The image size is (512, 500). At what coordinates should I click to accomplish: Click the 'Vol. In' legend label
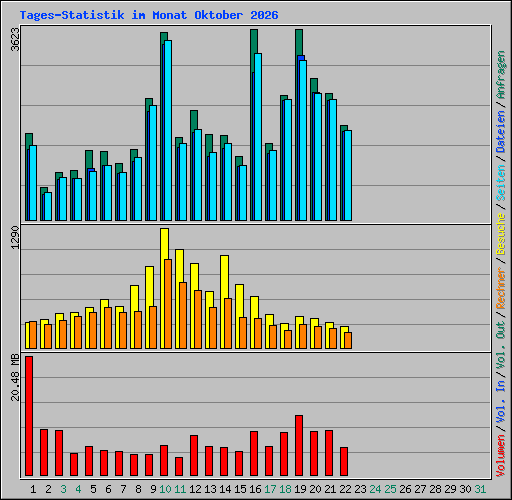pos(501,401)
